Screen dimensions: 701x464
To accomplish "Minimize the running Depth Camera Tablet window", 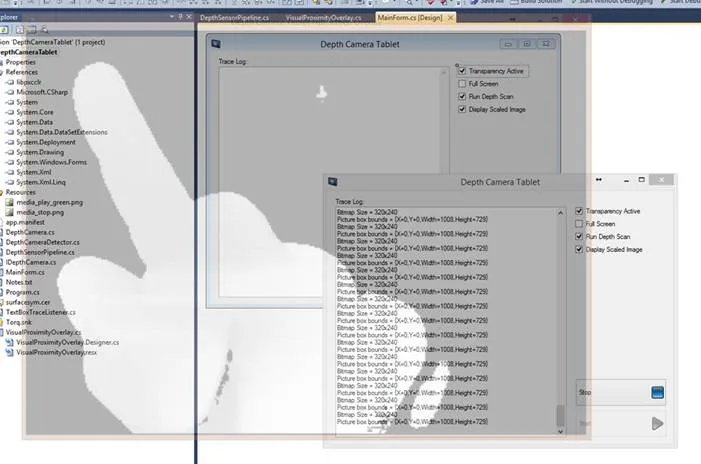I will tap(626, 180).
